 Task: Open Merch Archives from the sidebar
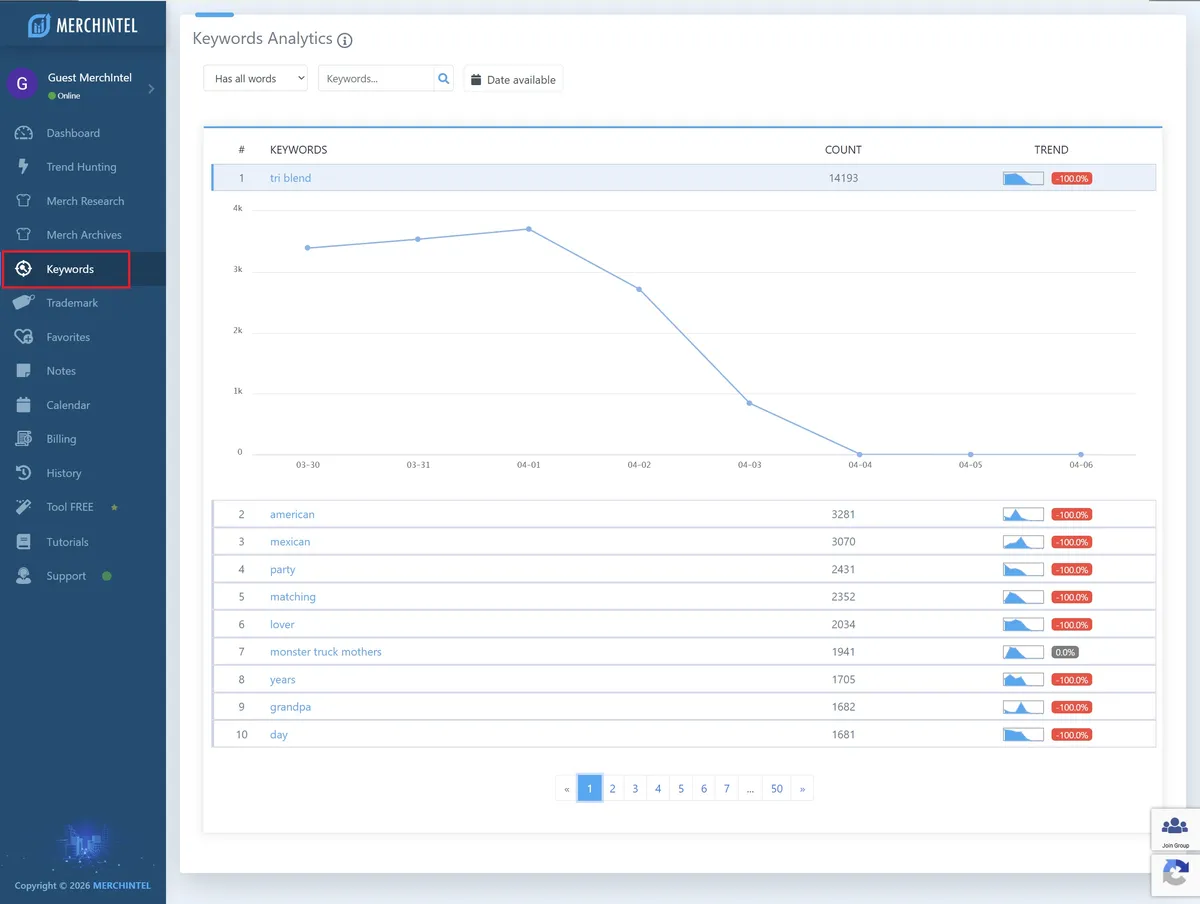[x=25, y=234]
